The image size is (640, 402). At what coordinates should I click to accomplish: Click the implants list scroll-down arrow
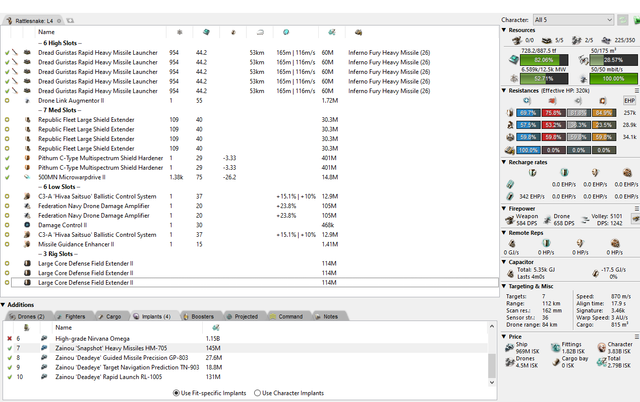pyautogui.click(x=492, y=382)
